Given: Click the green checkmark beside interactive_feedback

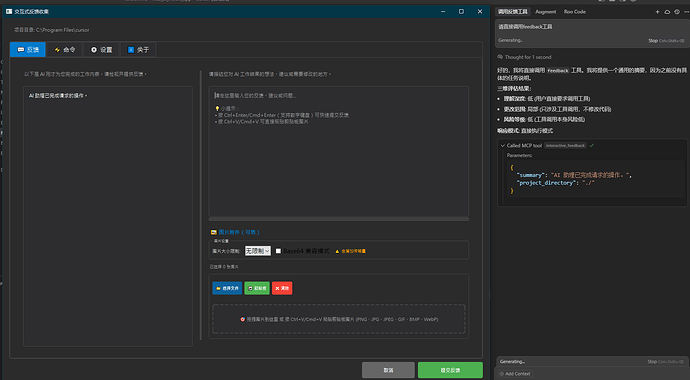Looking at the screenshot, I should tap(592, 146).
